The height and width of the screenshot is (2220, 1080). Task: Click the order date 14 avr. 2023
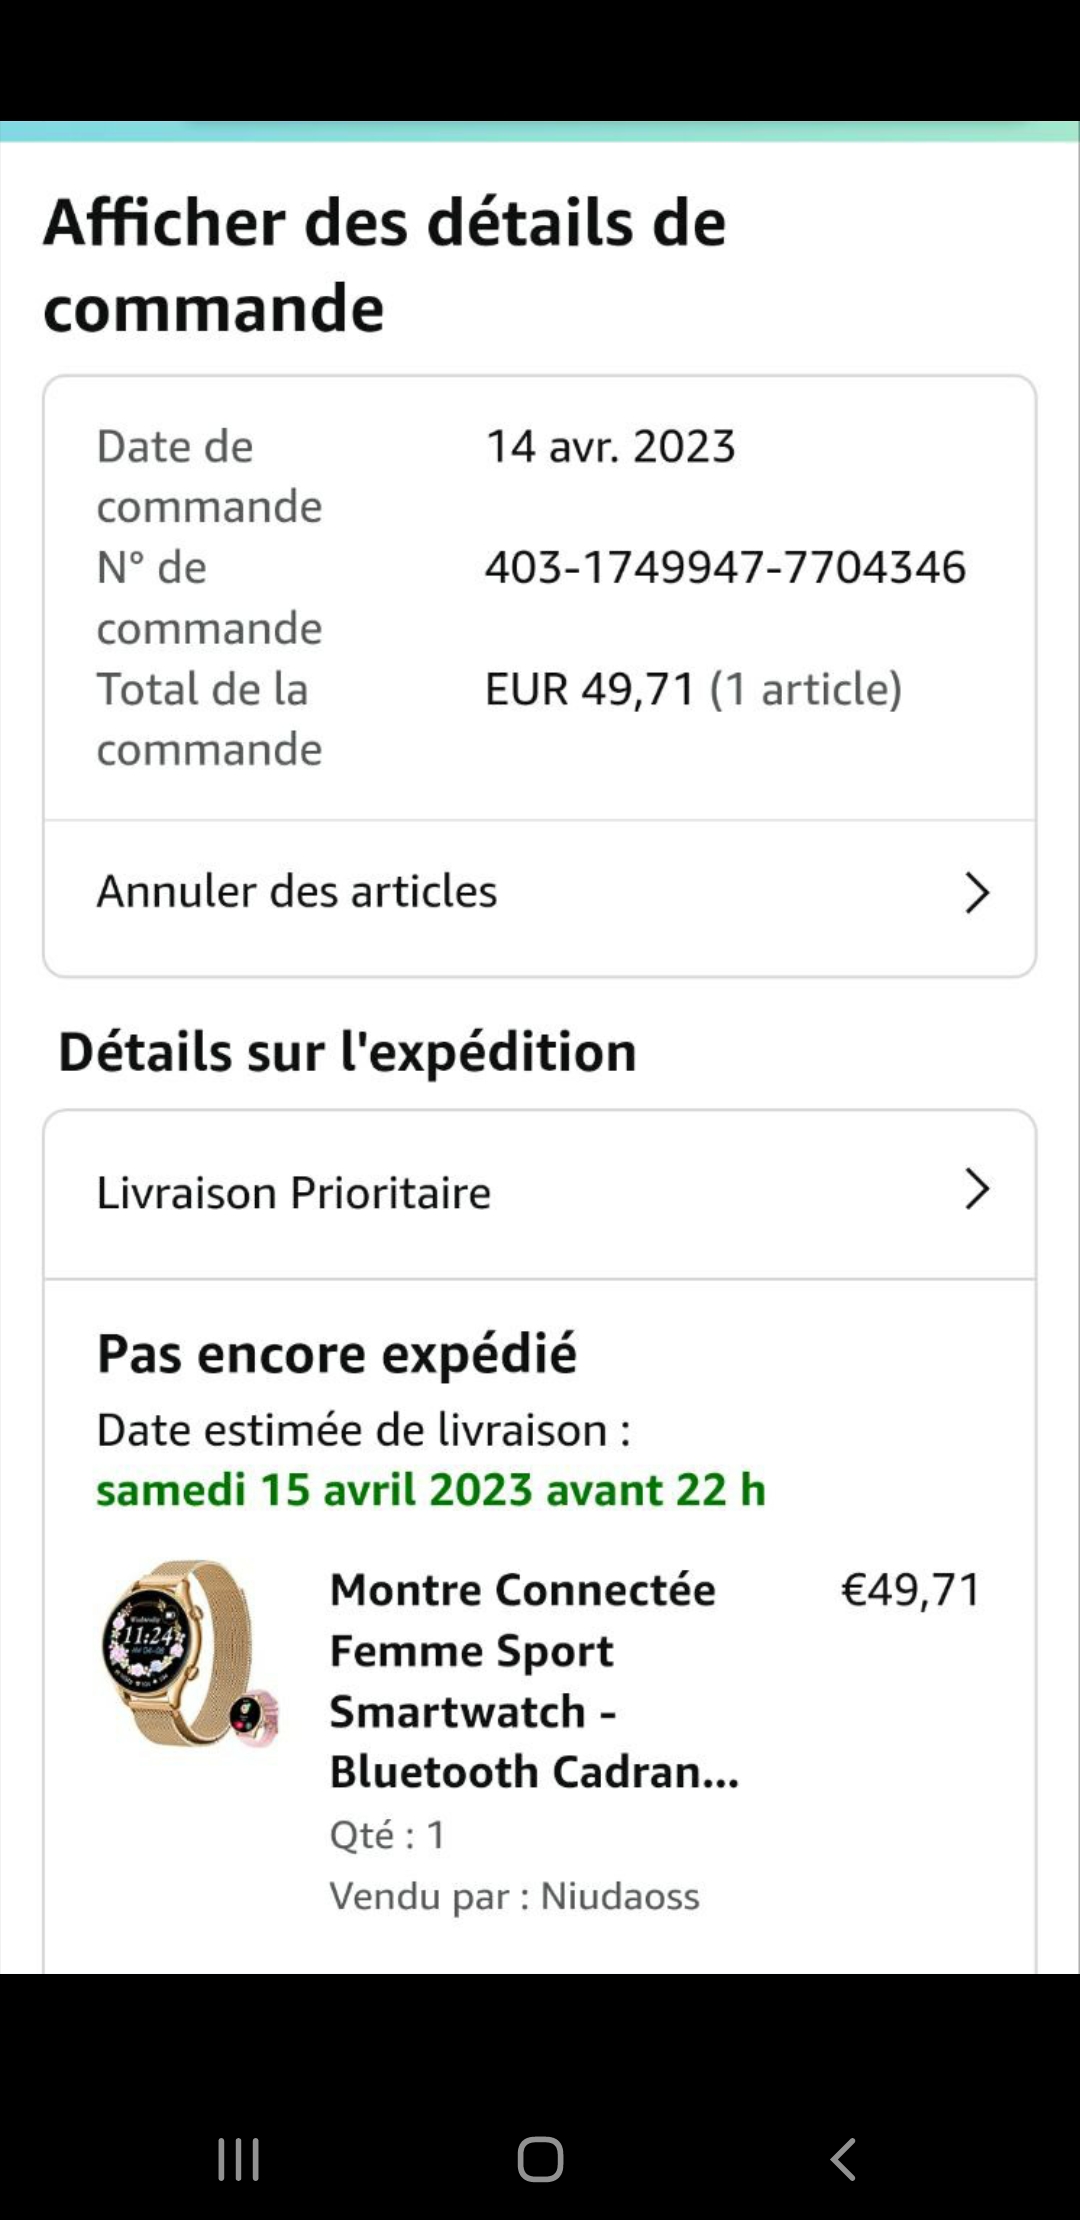[x=610, y=446]
